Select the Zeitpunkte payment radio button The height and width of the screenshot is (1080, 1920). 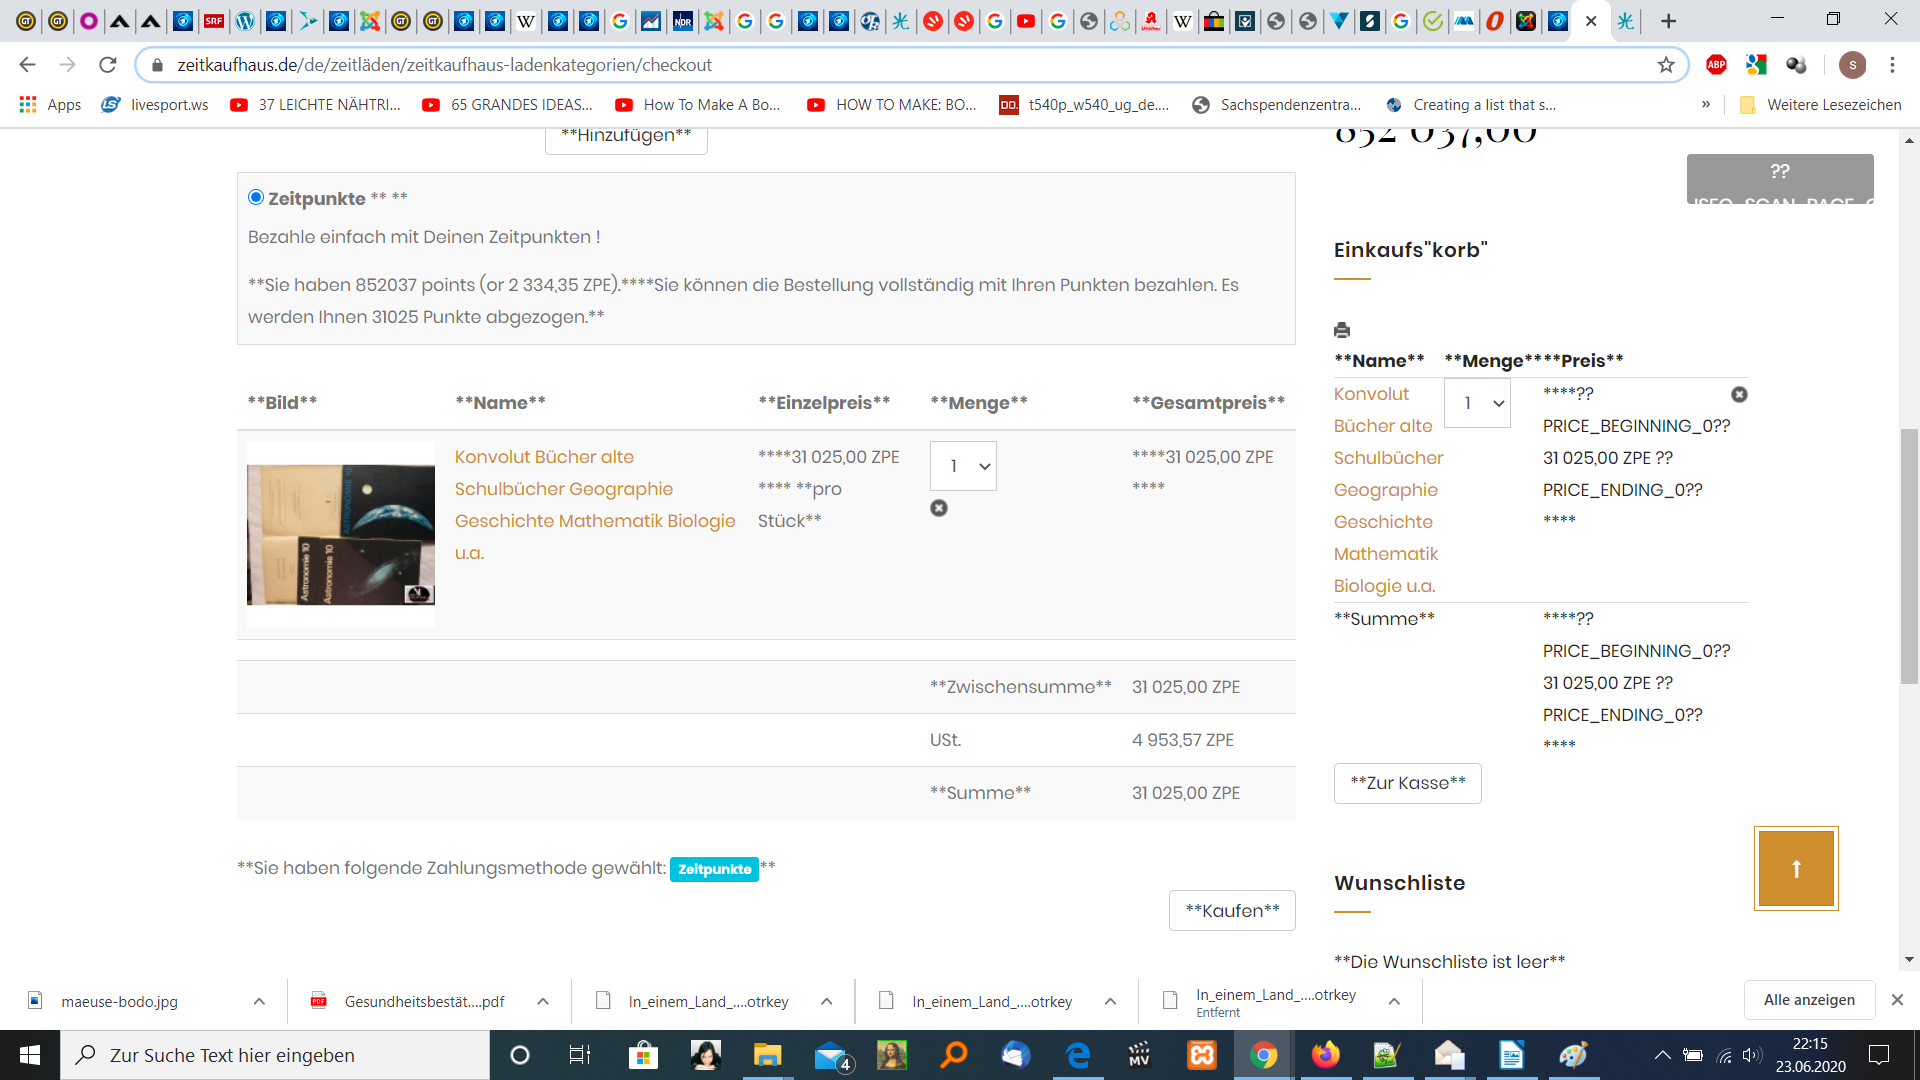256,197
